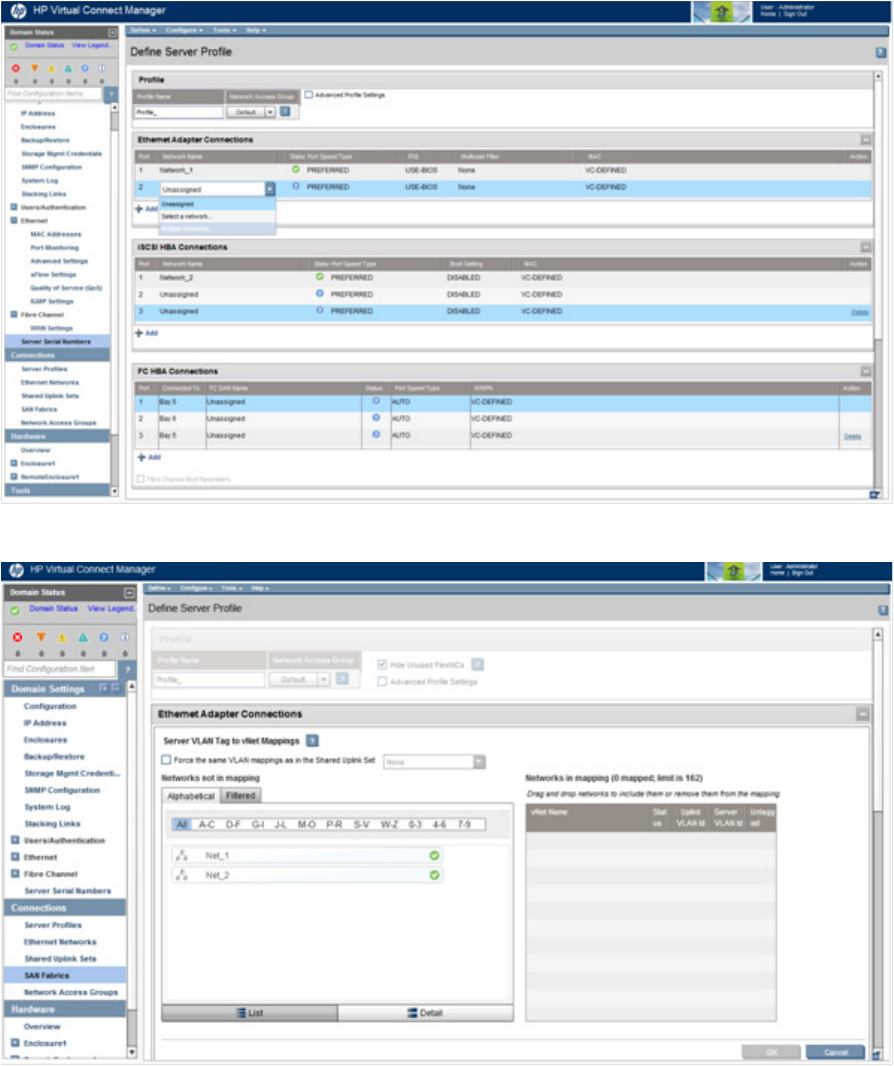Open help for Server VLAN Tag to vNet Mappings

click(x=312, y=740)
